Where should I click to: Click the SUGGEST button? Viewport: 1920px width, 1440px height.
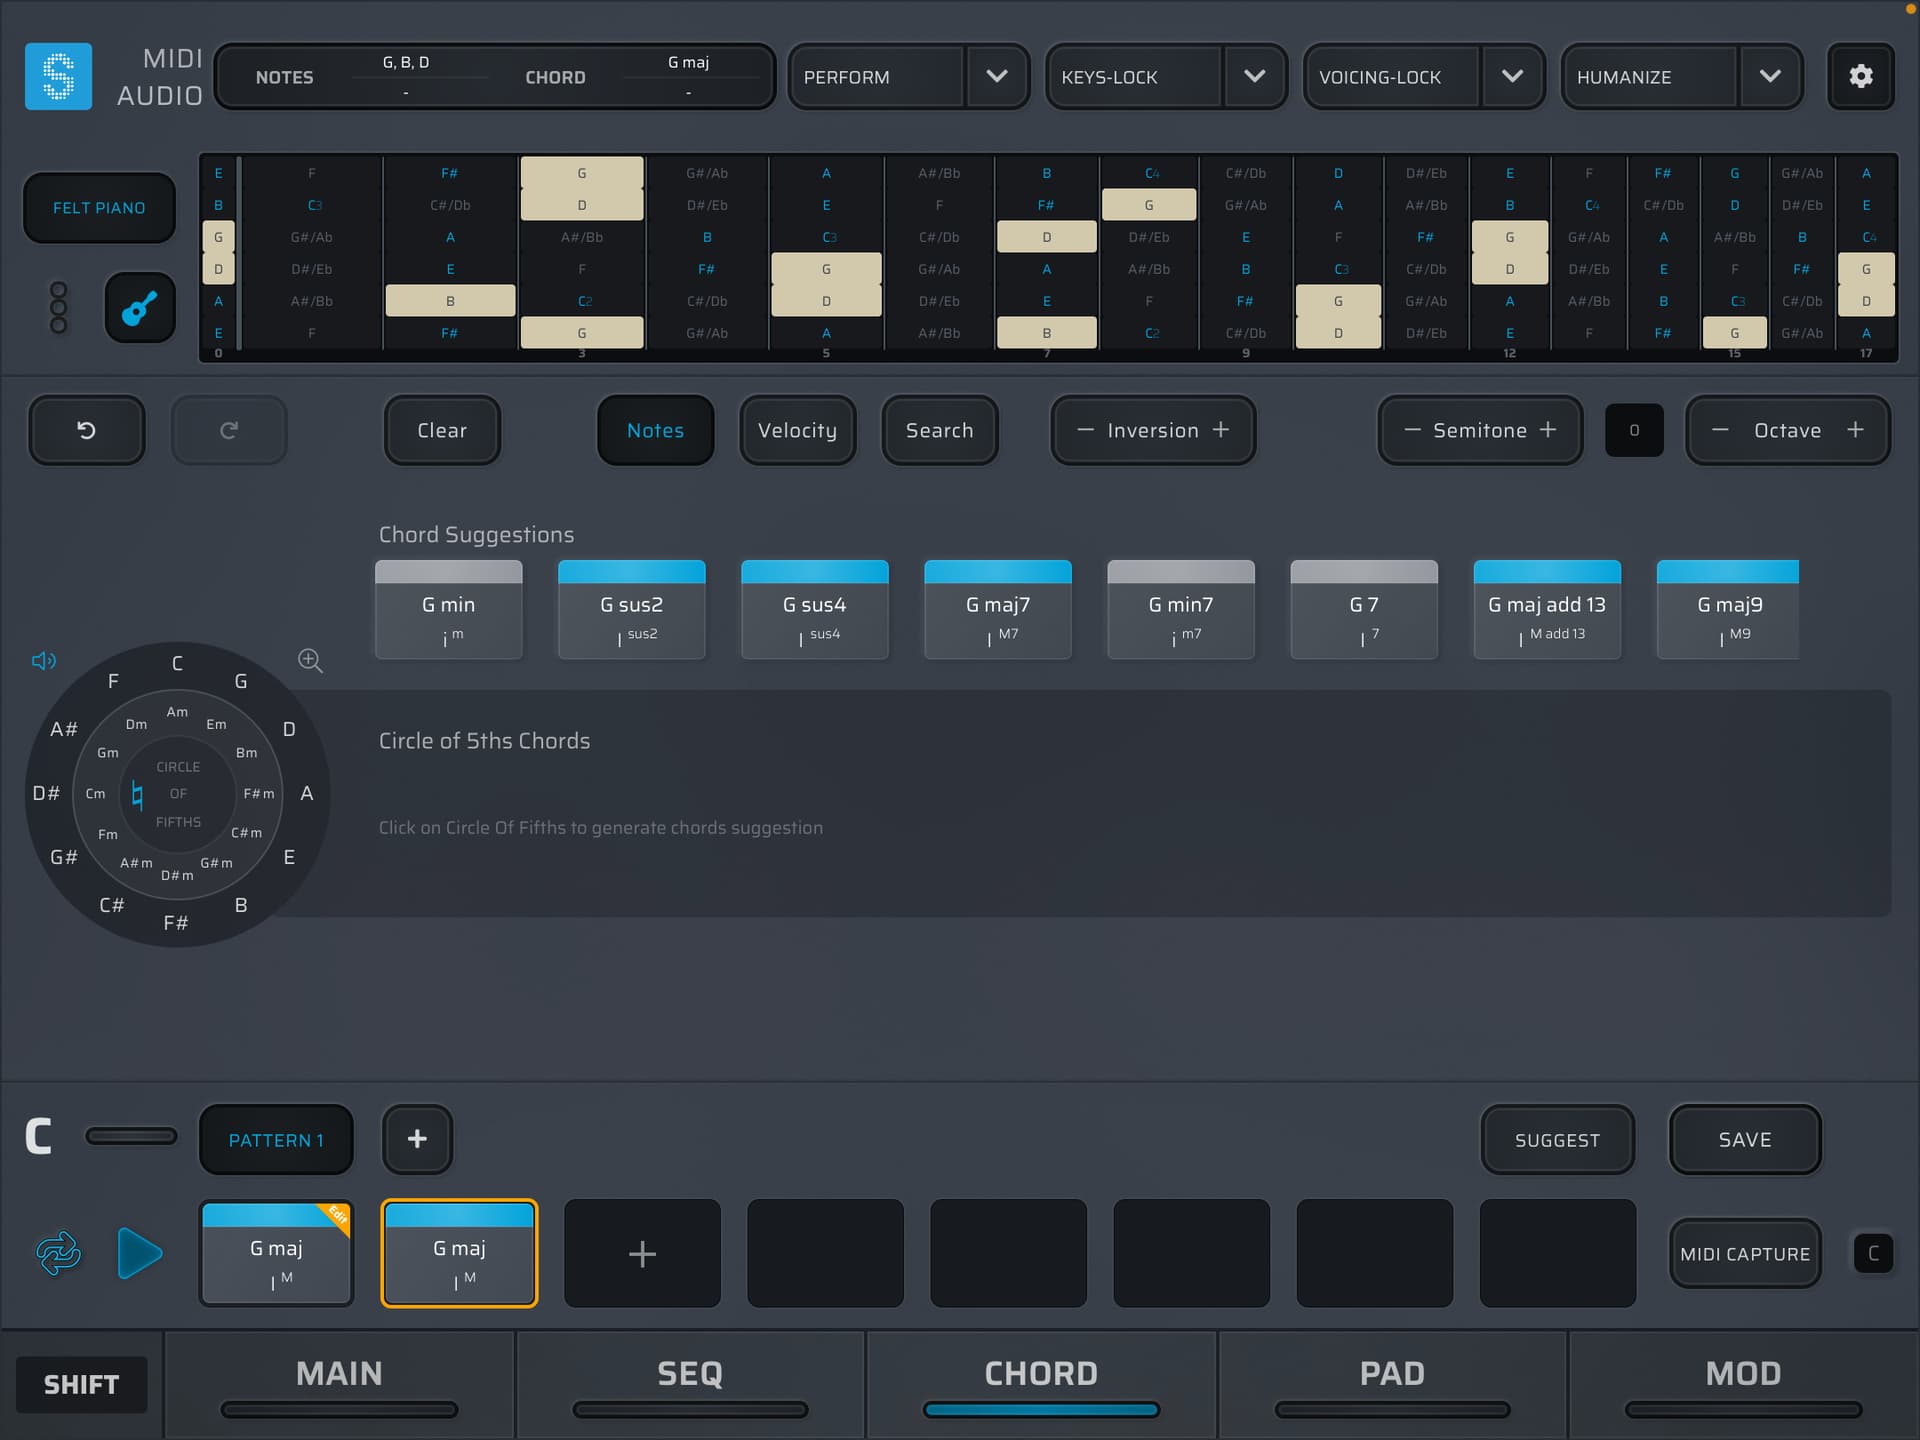coord(1556,1140)
